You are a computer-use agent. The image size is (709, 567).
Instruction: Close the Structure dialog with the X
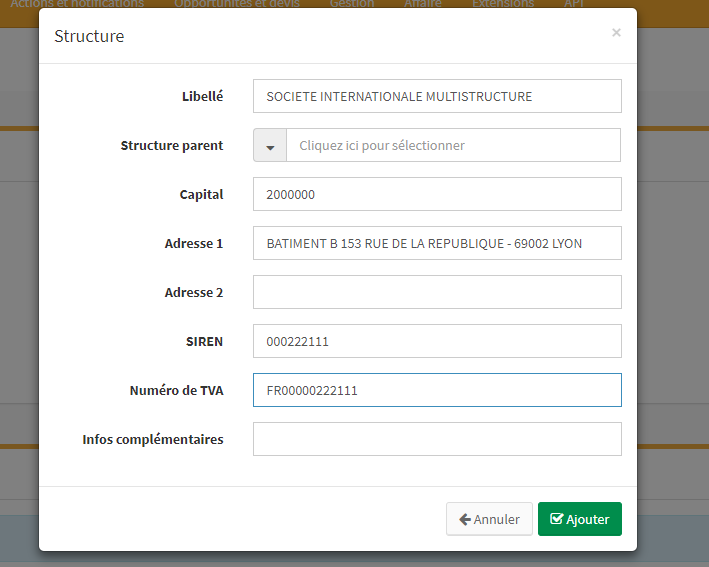(616, 33)
